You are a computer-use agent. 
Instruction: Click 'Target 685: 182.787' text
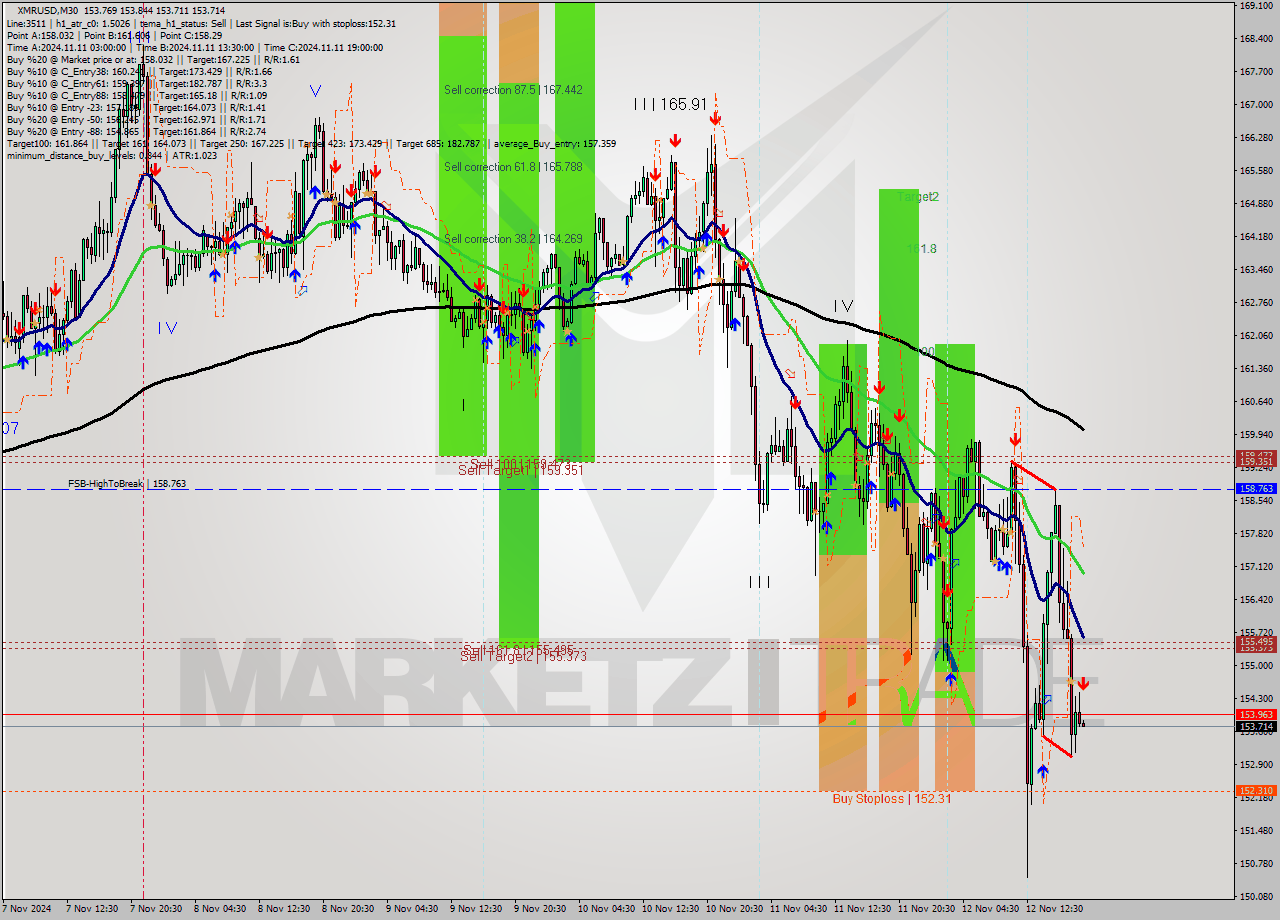click(438, 143)
